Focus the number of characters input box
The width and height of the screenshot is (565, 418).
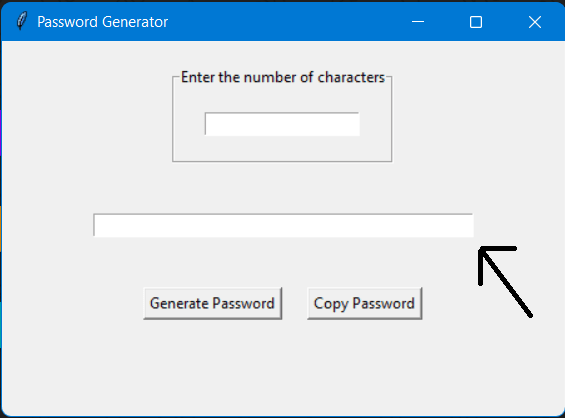pyautogui.click(x=282, y=124)
